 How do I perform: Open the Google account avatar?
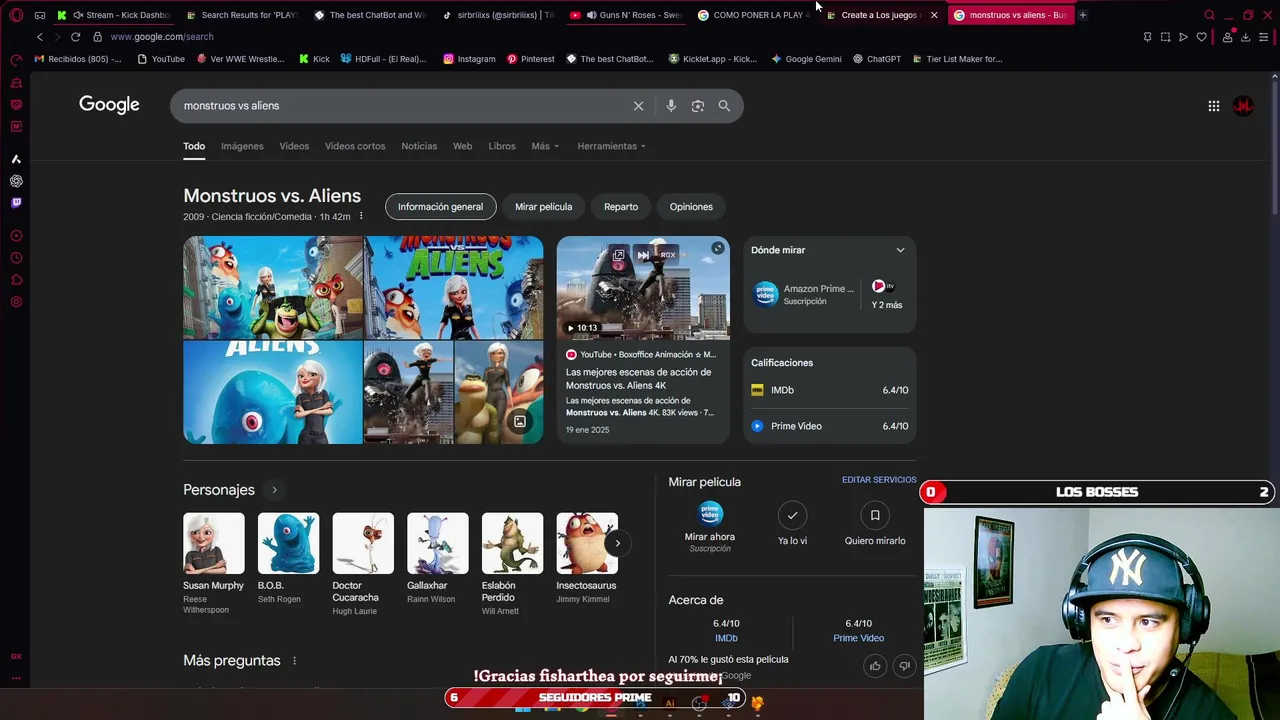1243,106
